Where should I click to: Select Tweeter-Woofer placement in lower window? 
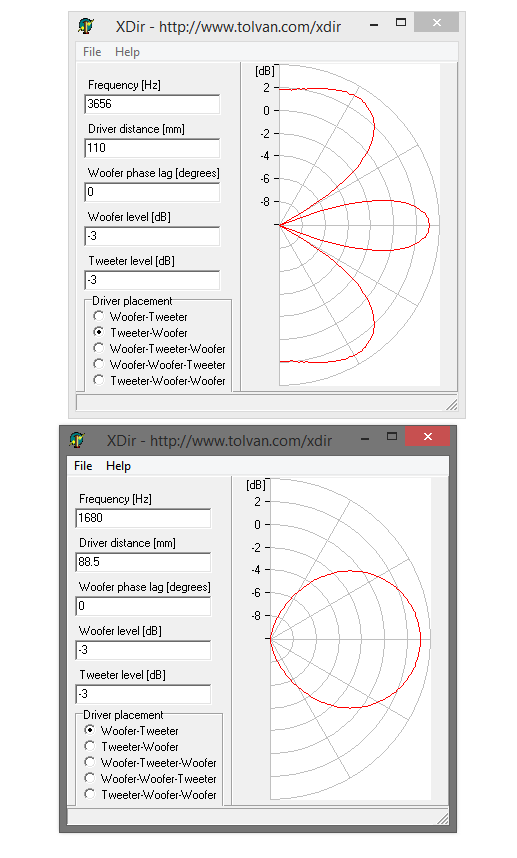pos(132,746)
